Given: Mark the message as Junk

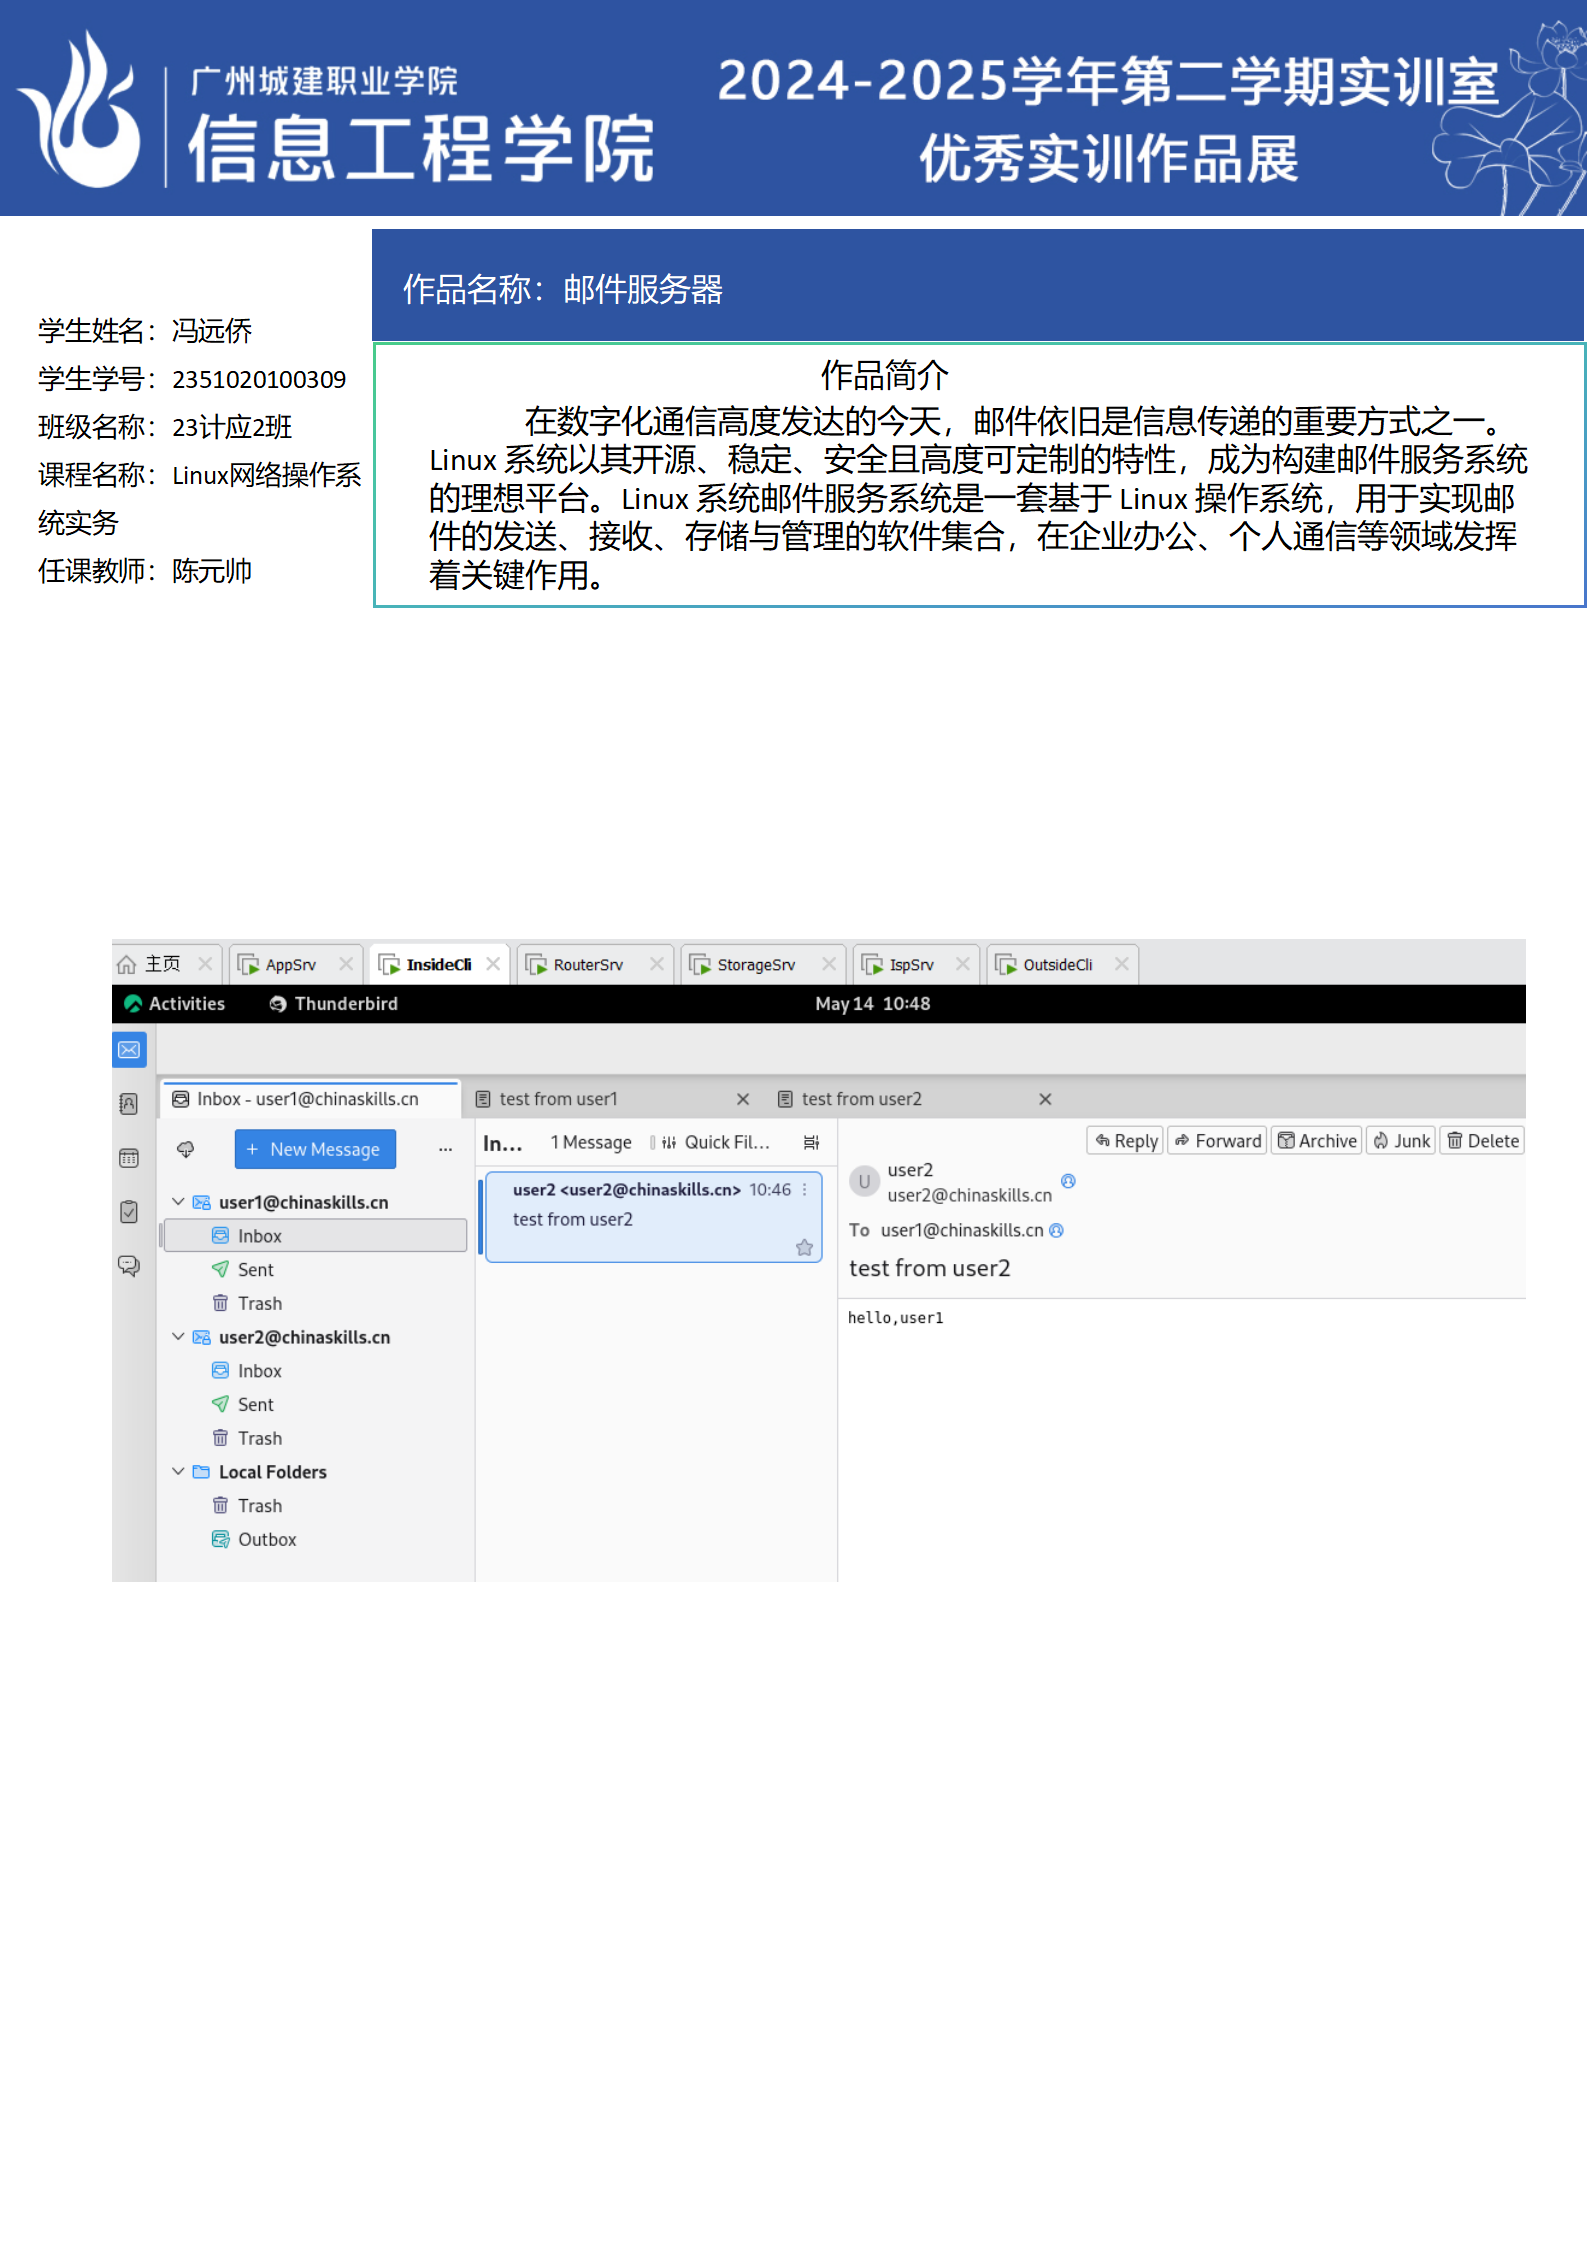Looking at the screenshot, I should point(1401,1141).
